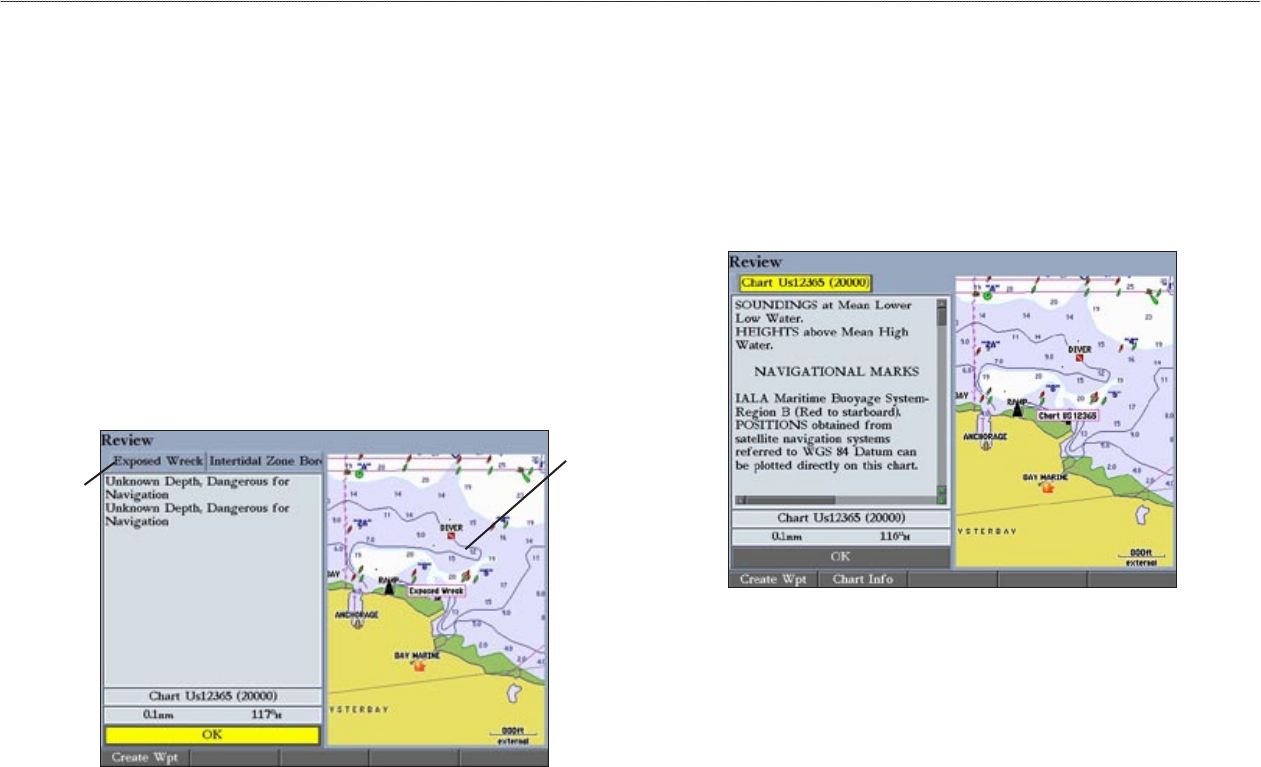
Task: Click the NAVIGATIONAL MARKS heading
Action: click(x=836, y=371)
